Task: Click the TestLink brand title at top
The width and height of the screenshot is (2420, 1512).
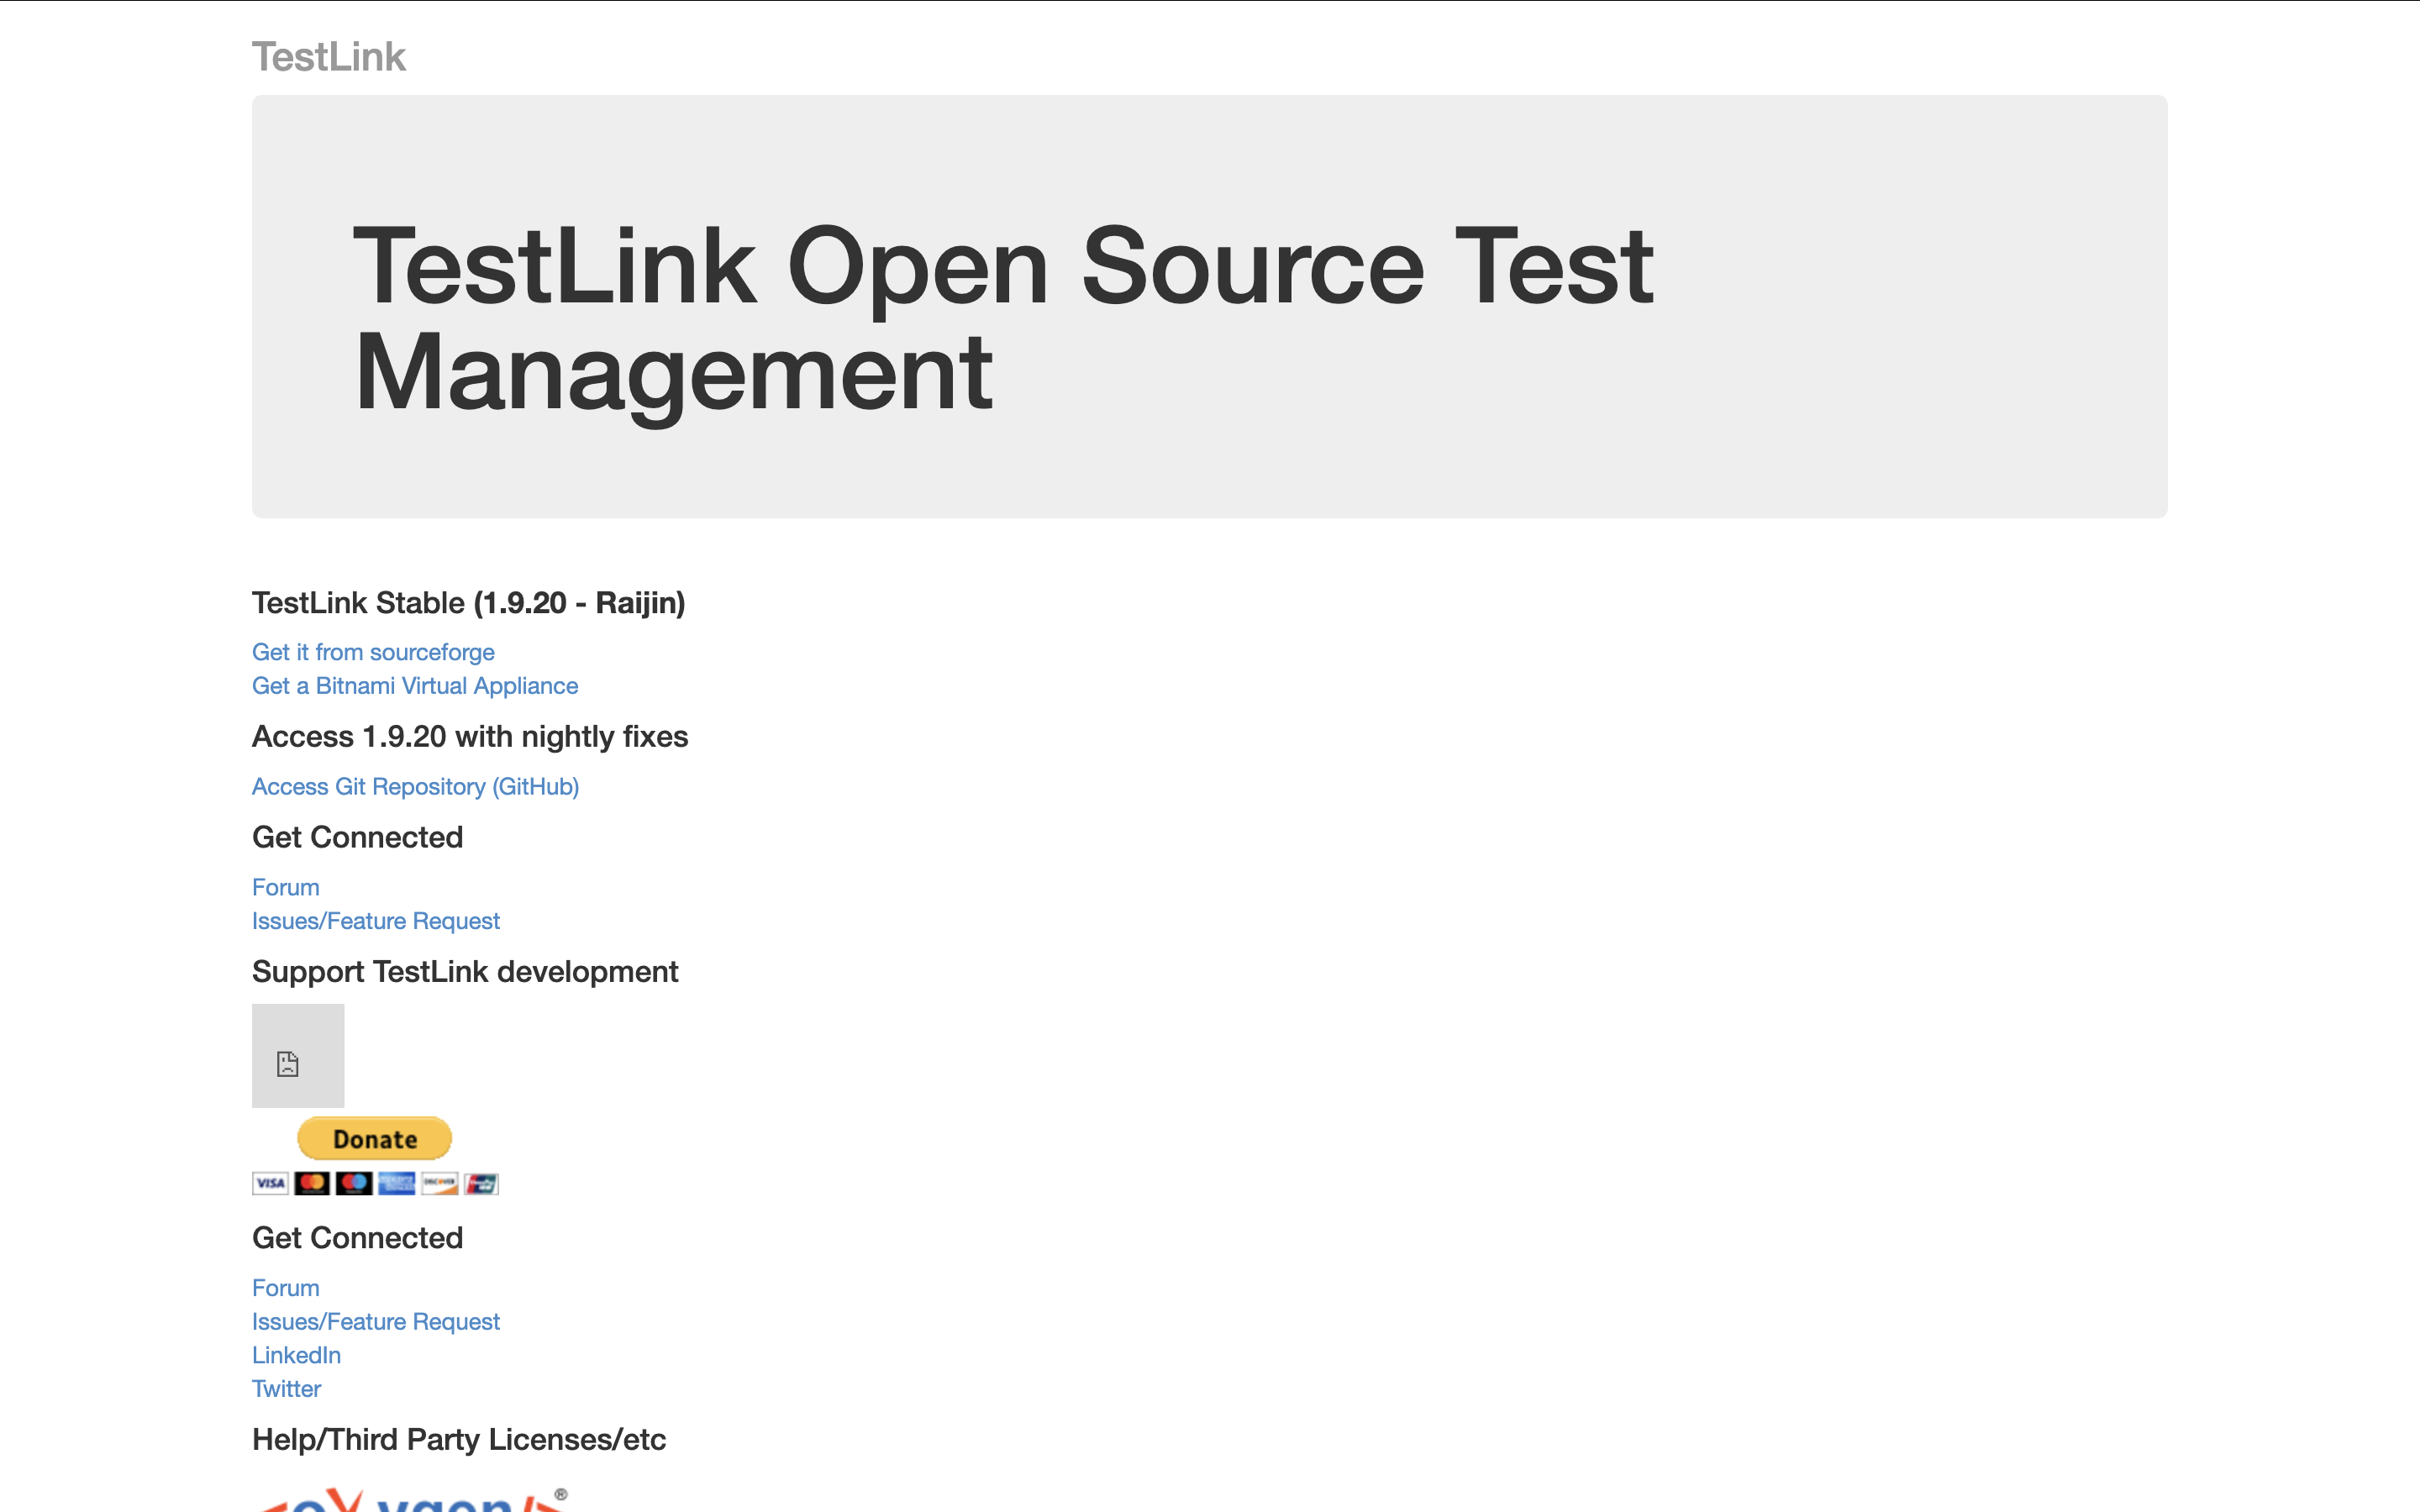Action: (x=328, y=57)
